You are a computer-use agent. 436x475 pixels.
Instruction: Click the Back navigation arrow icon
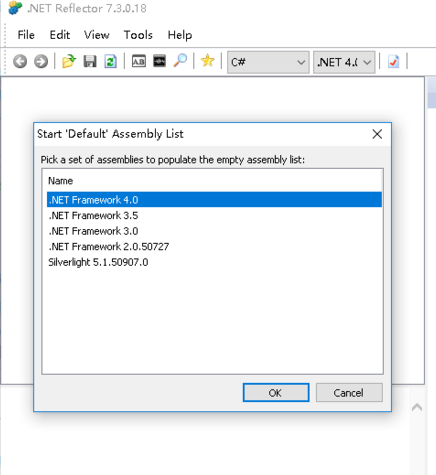click(20, 62)
